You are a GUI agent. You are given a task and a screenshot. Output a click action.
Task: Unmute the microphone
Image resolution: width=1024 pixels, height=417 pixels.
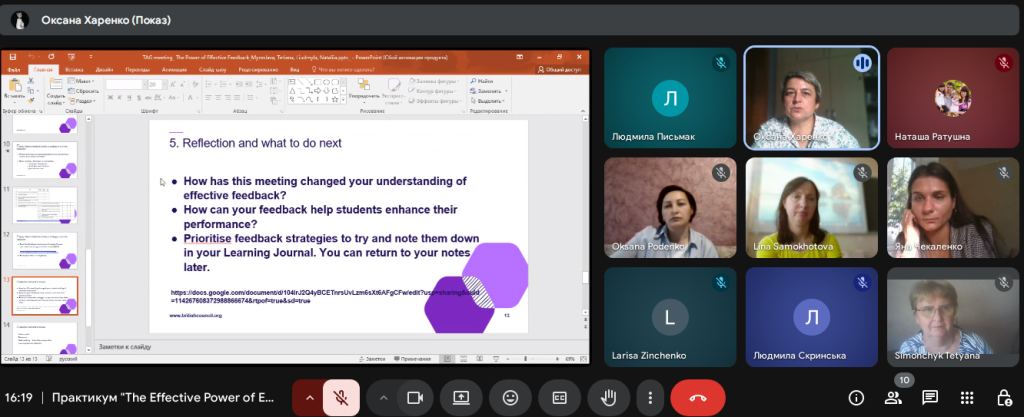coord(340,397)
